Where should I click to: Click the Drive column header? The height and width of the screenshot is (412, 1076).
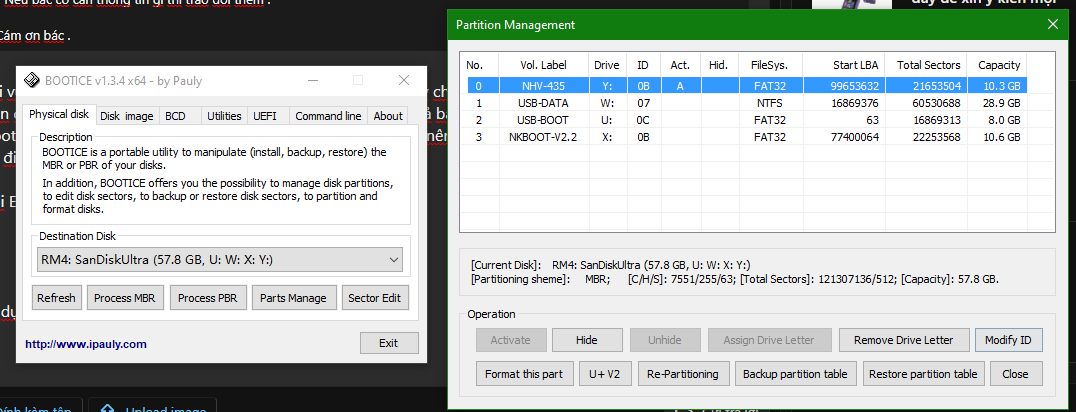pyautogui.click(x=607, y=65)
